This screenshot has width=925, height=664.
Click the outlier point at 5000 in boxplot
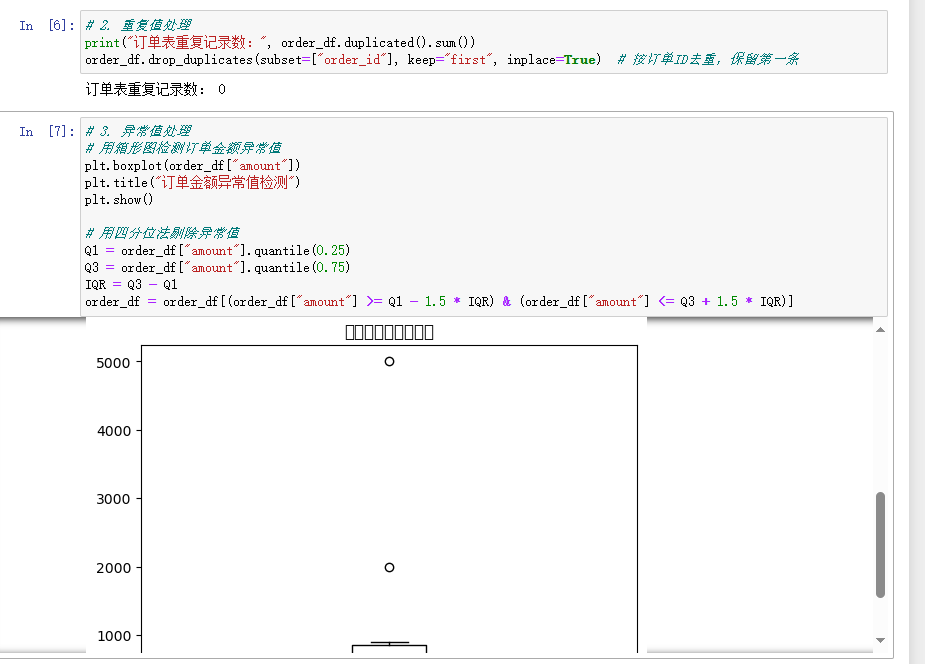[389, 361]
